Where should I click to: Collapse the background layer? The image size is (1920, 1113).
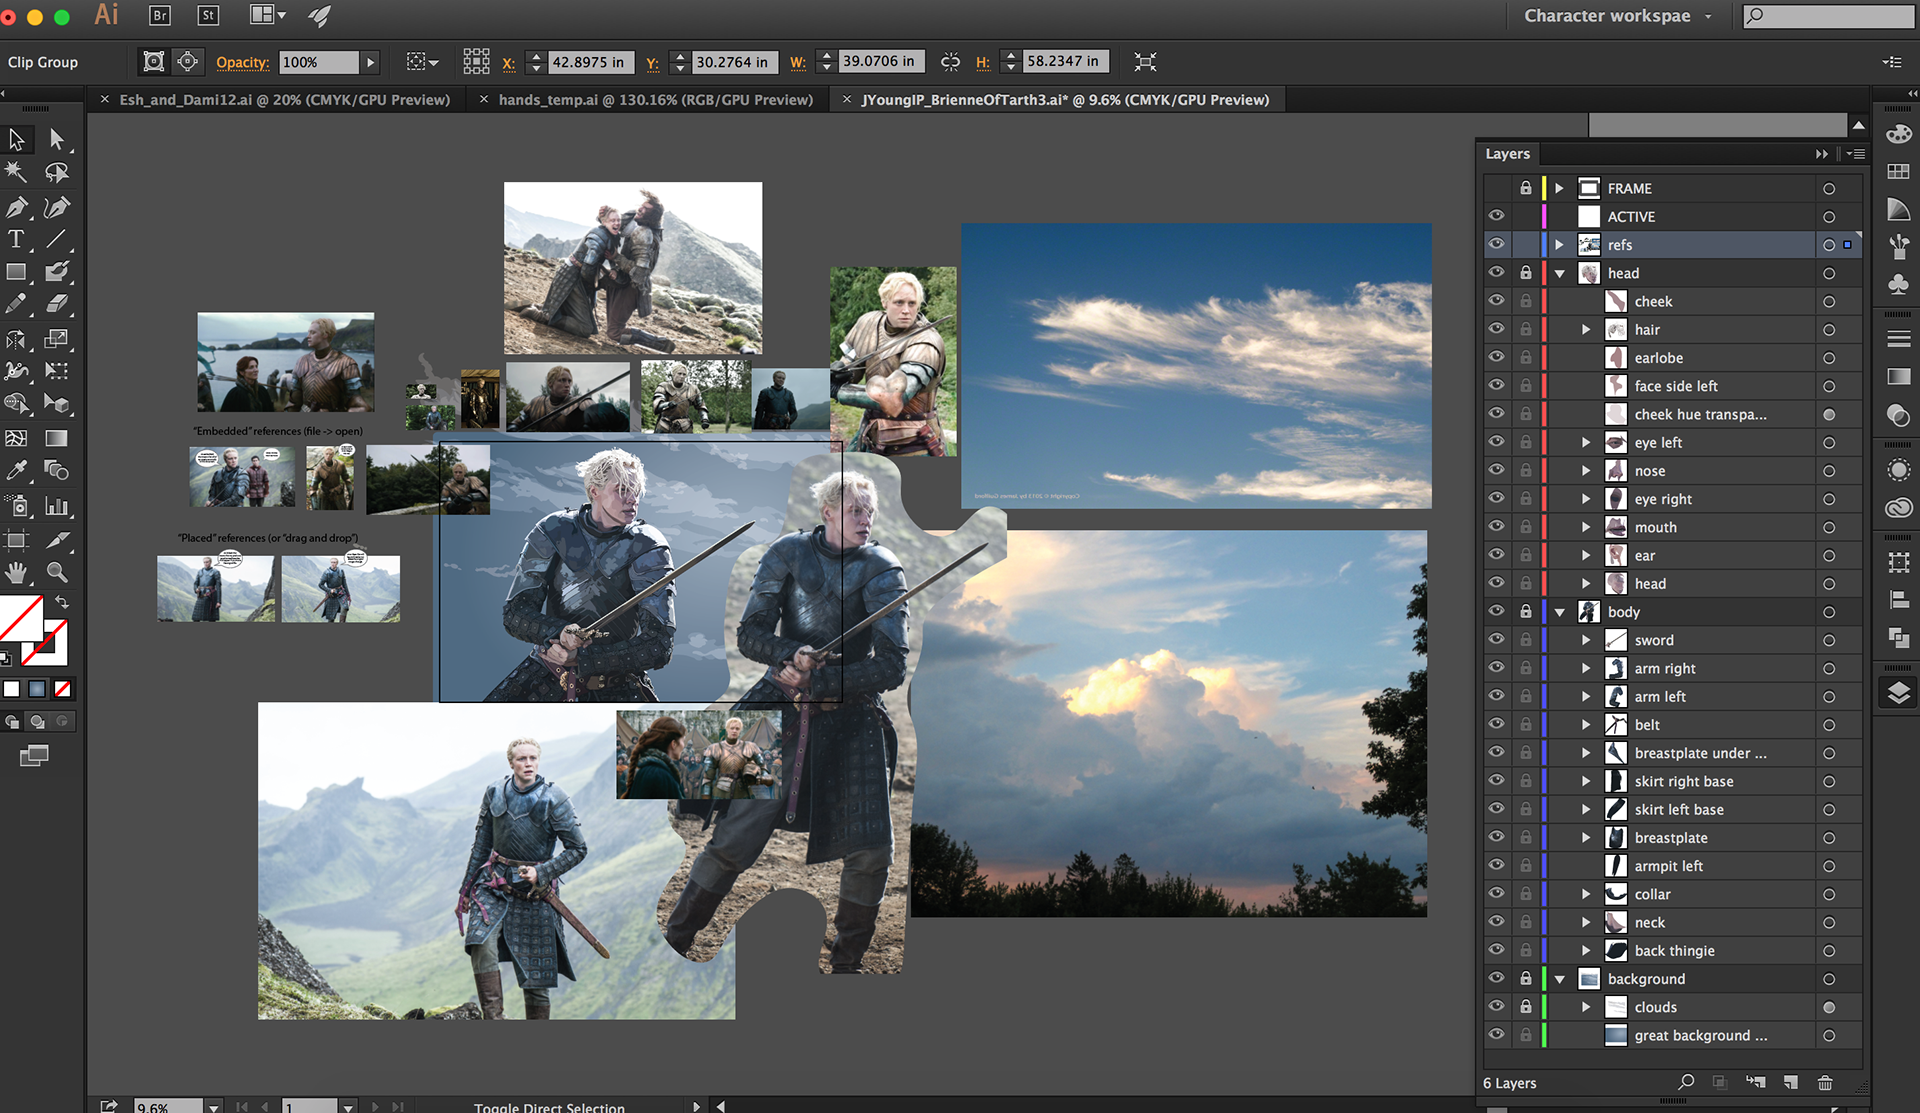pos(1560,979)
